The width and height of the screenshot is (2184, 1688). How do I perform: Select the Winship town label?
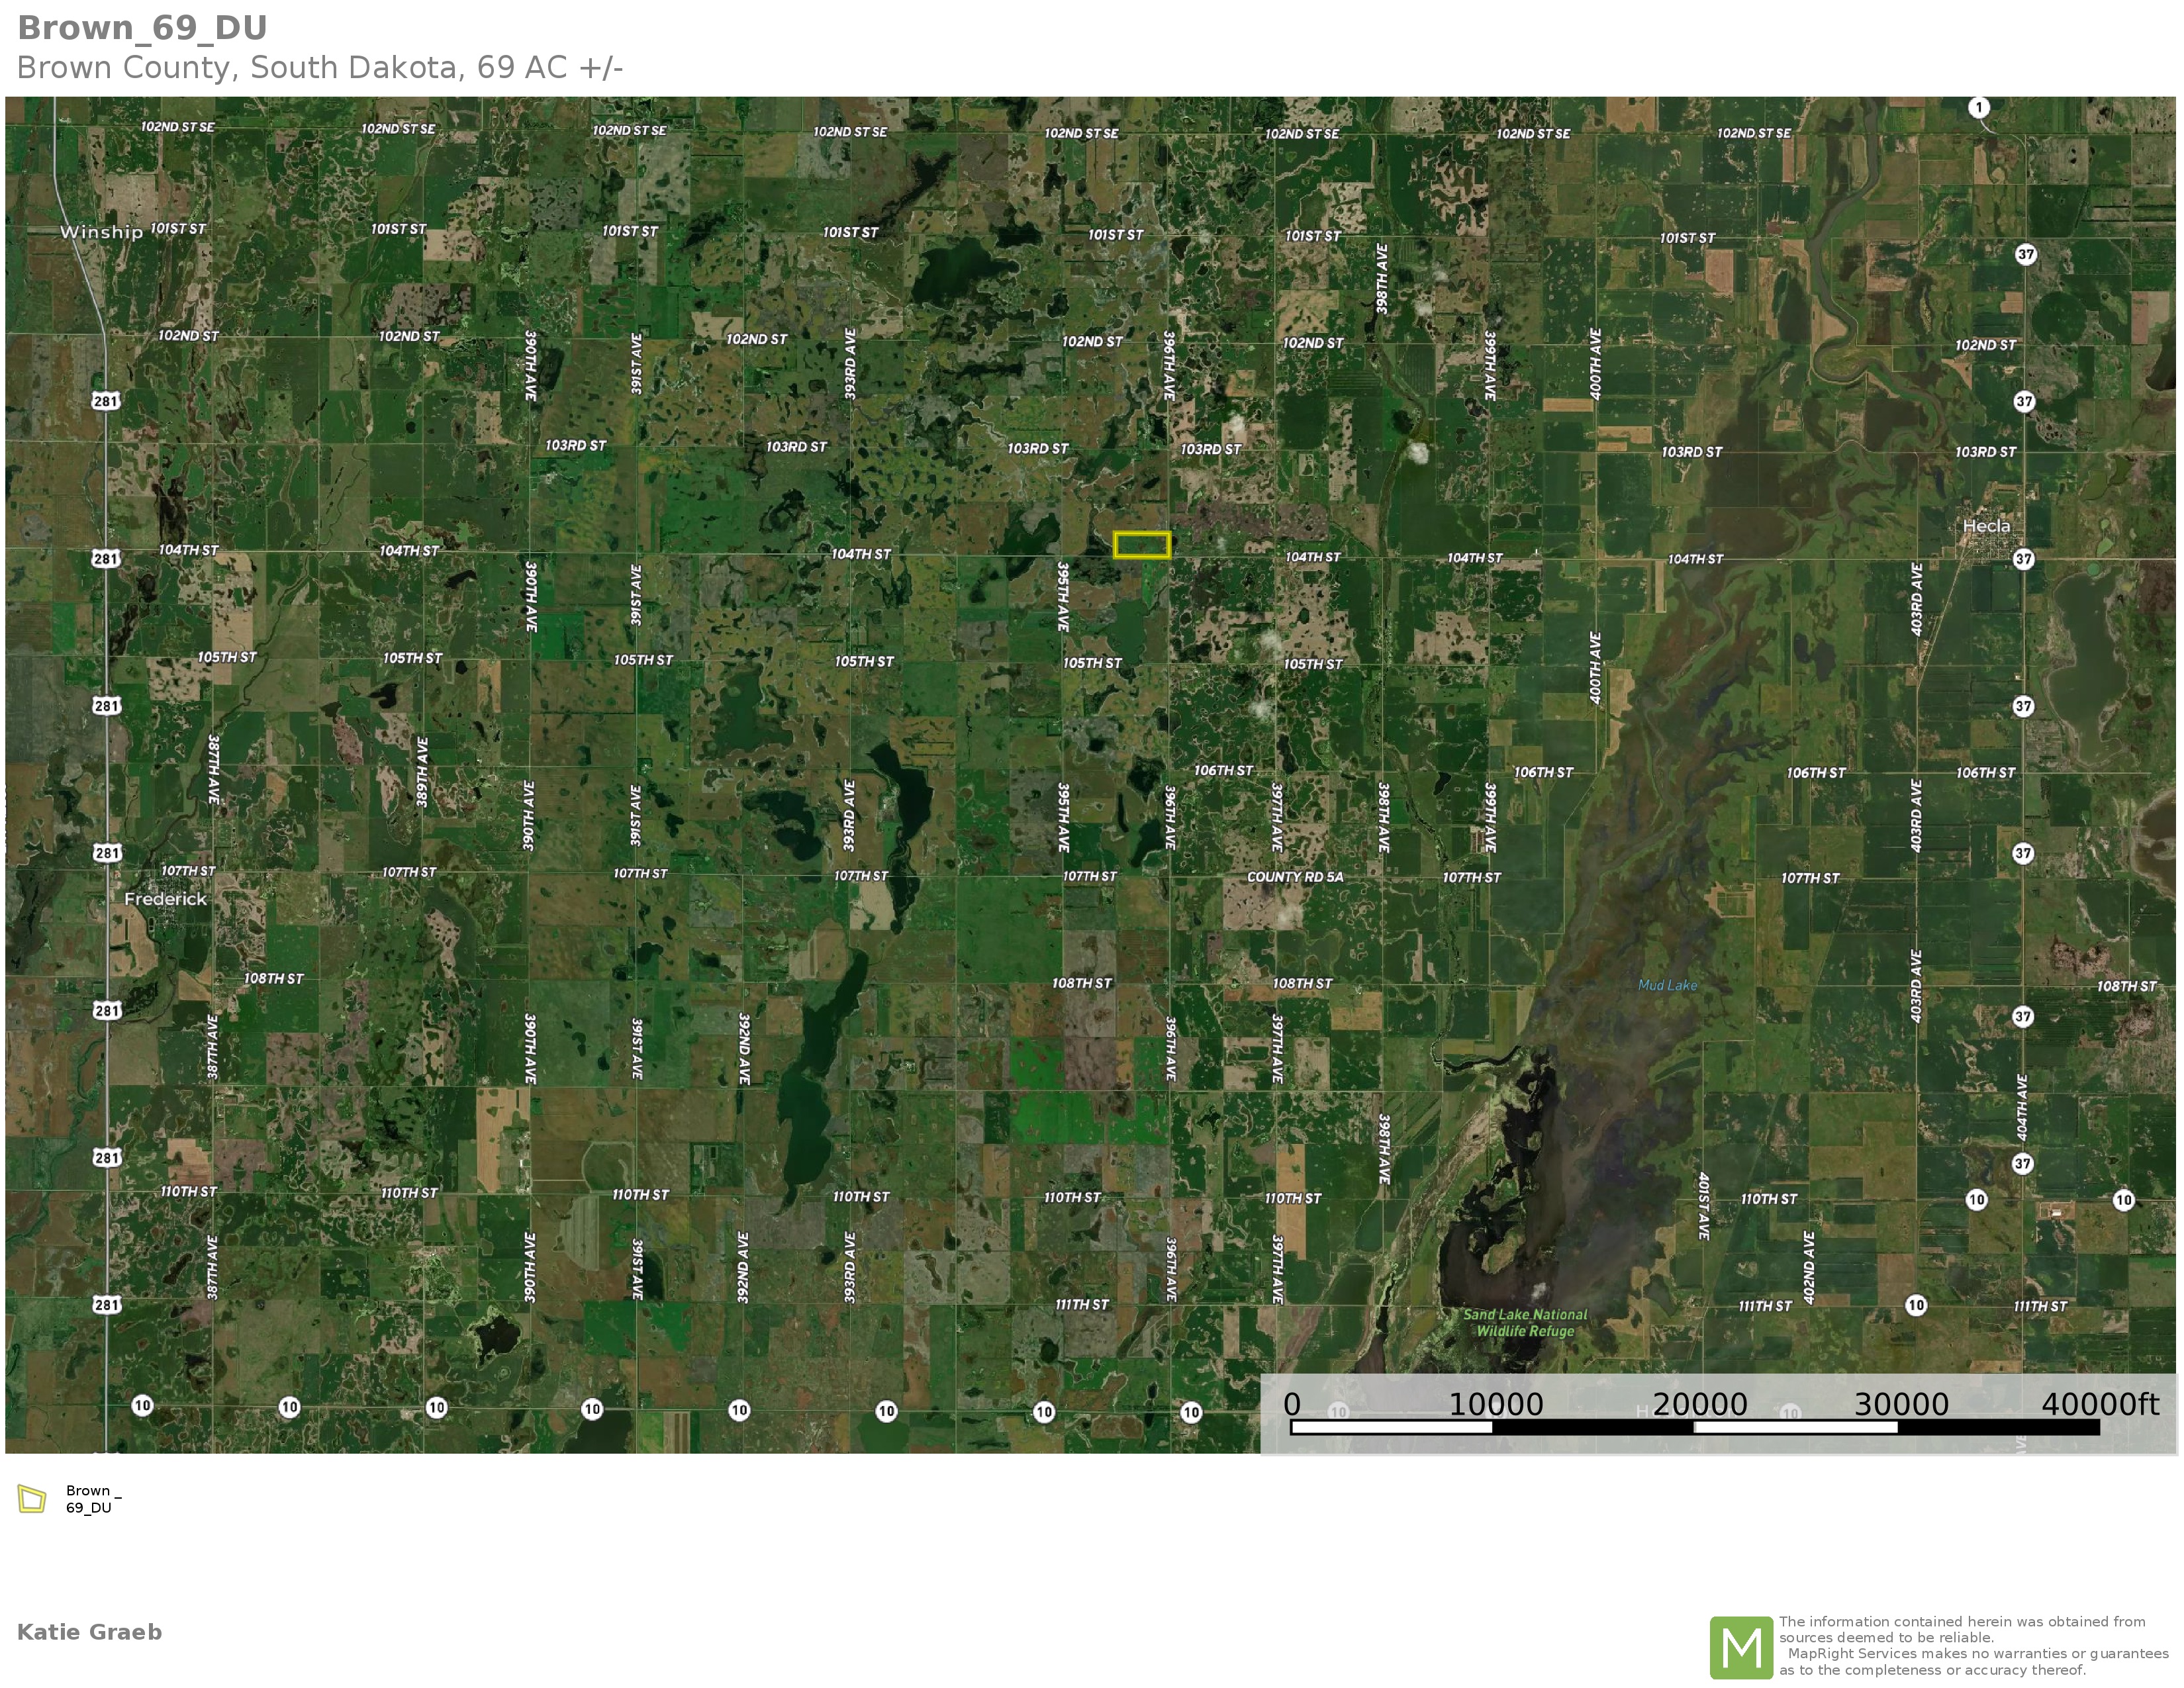click(x=101, y=232)
